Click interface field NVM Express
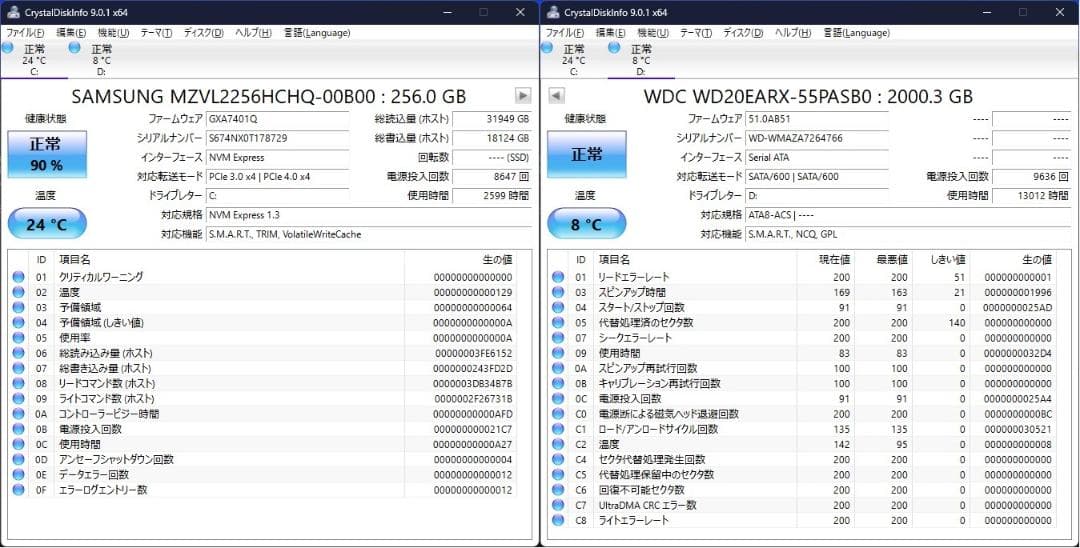This screenshot has height=548, width=1080. click(277, 157)
